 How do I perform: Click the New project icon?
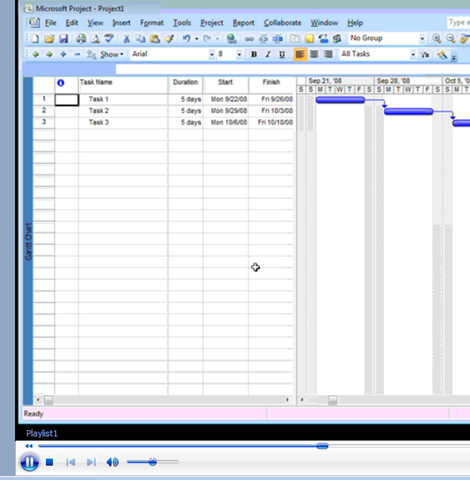click(35, 39)
